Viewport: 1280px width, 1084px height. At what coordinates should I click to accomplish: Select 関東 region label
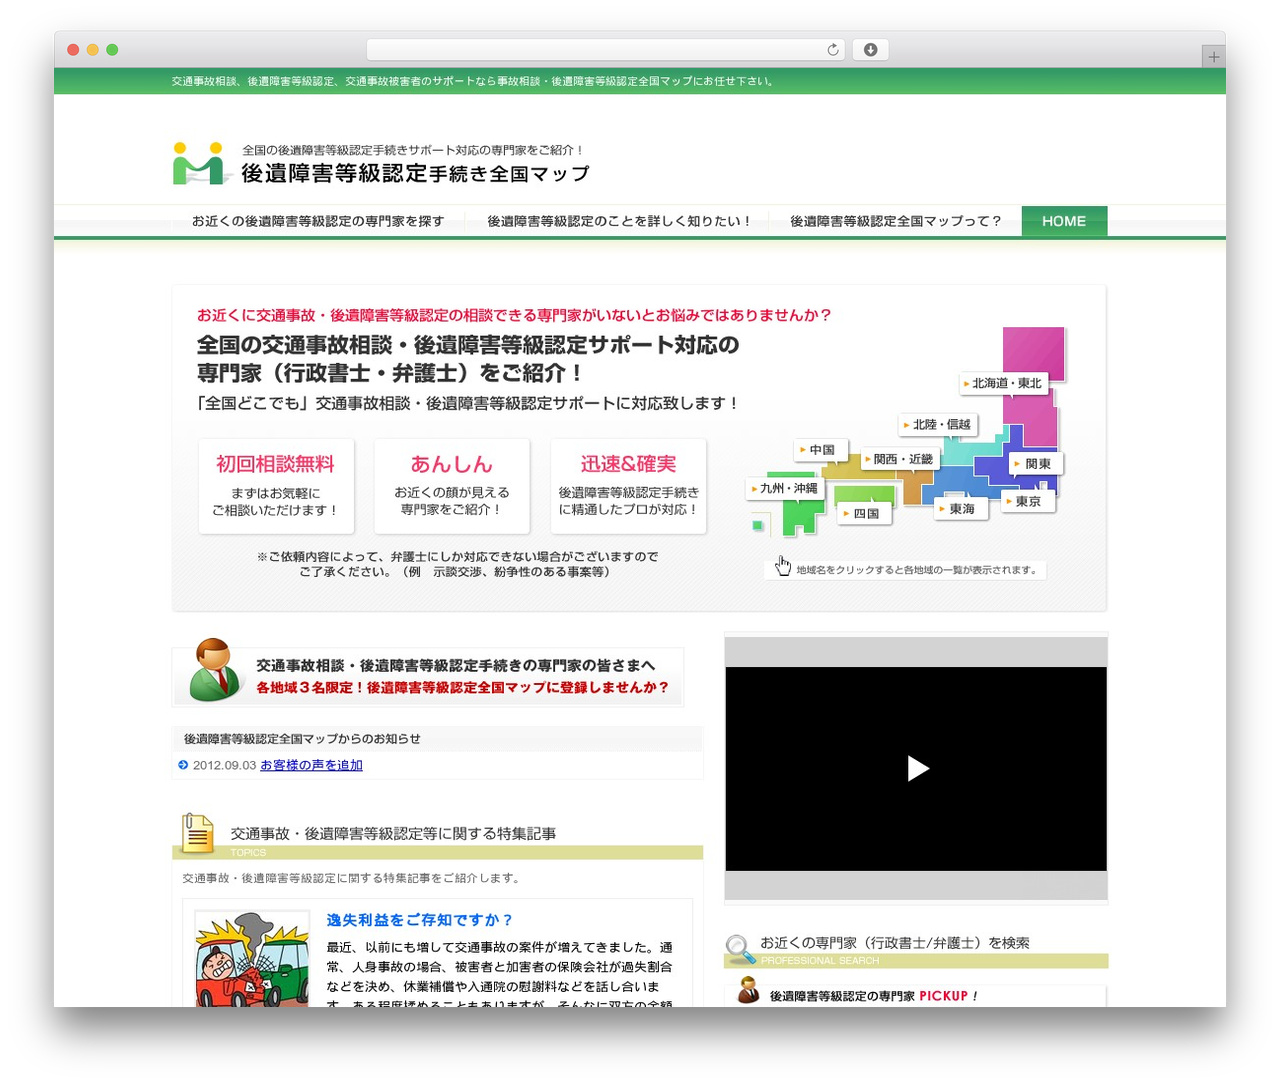click(1034, 464)
